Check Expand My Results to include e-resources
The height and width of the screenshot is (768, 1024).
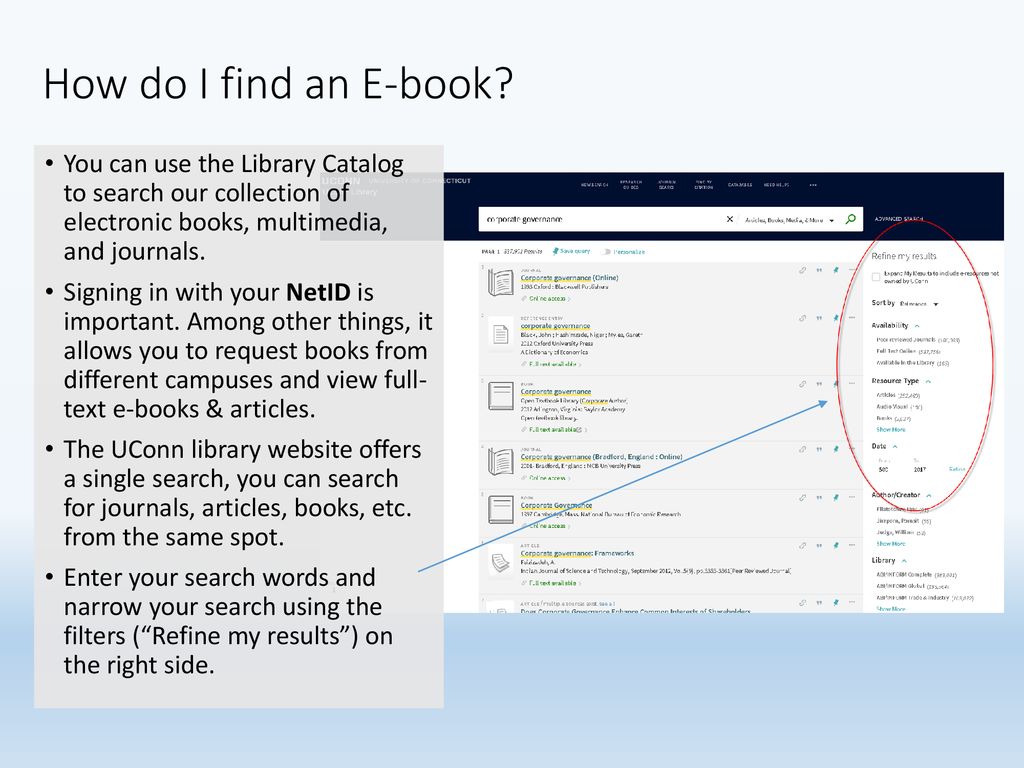click(876, 277)
